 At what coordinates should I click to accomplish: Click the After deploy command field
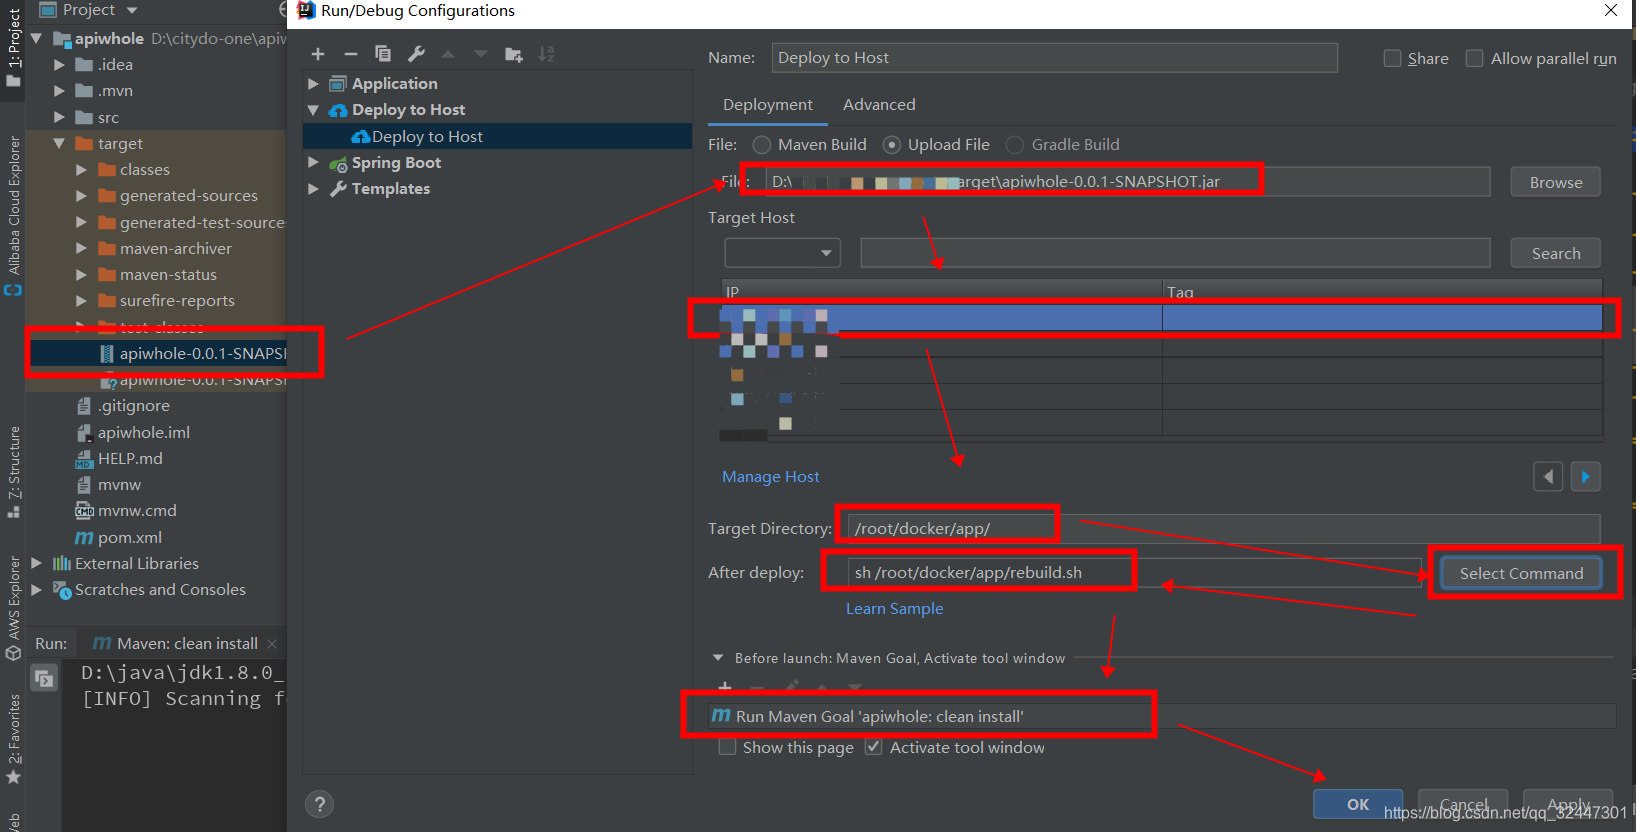point(1134,573)
